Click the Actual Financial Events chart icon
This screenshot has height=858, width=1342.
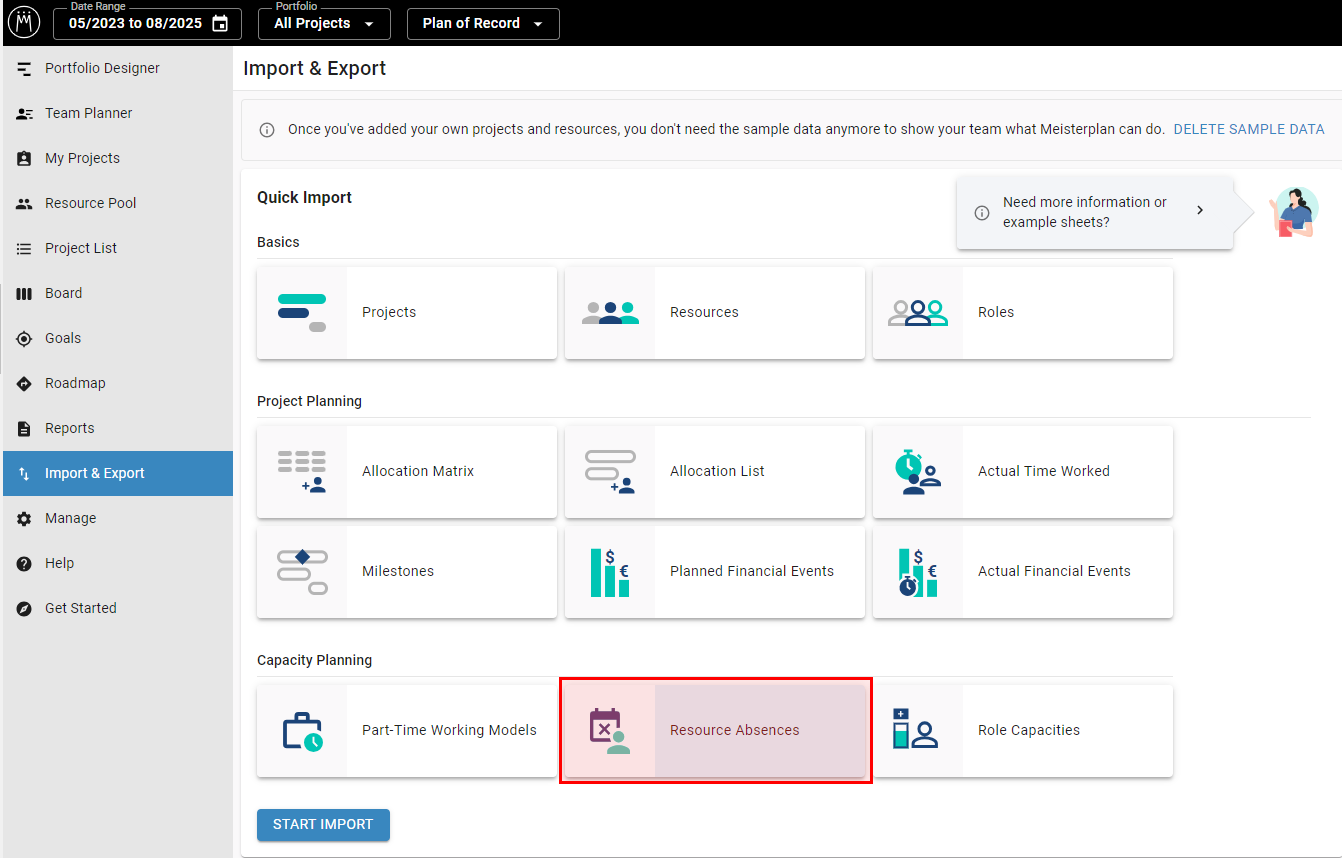point(918,572)
